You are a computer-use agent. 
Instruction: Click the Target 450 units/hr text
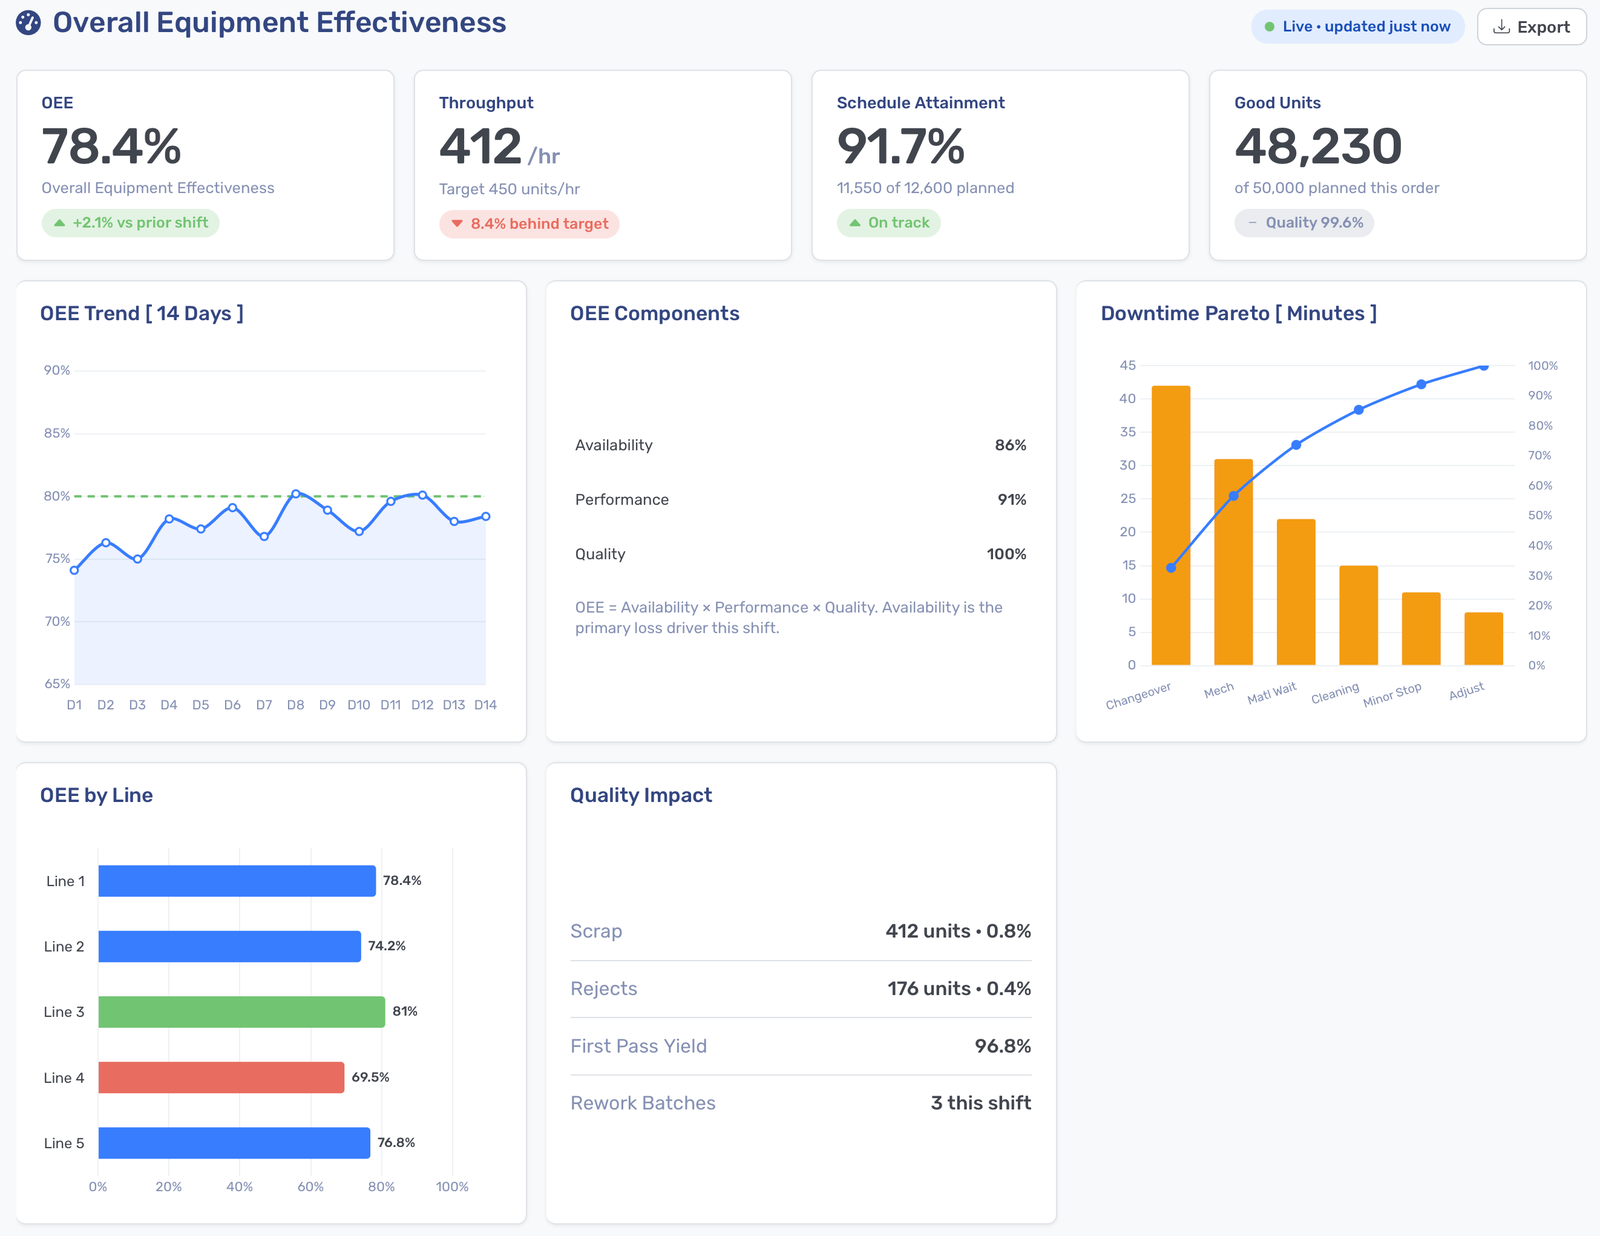click(509, 189)
